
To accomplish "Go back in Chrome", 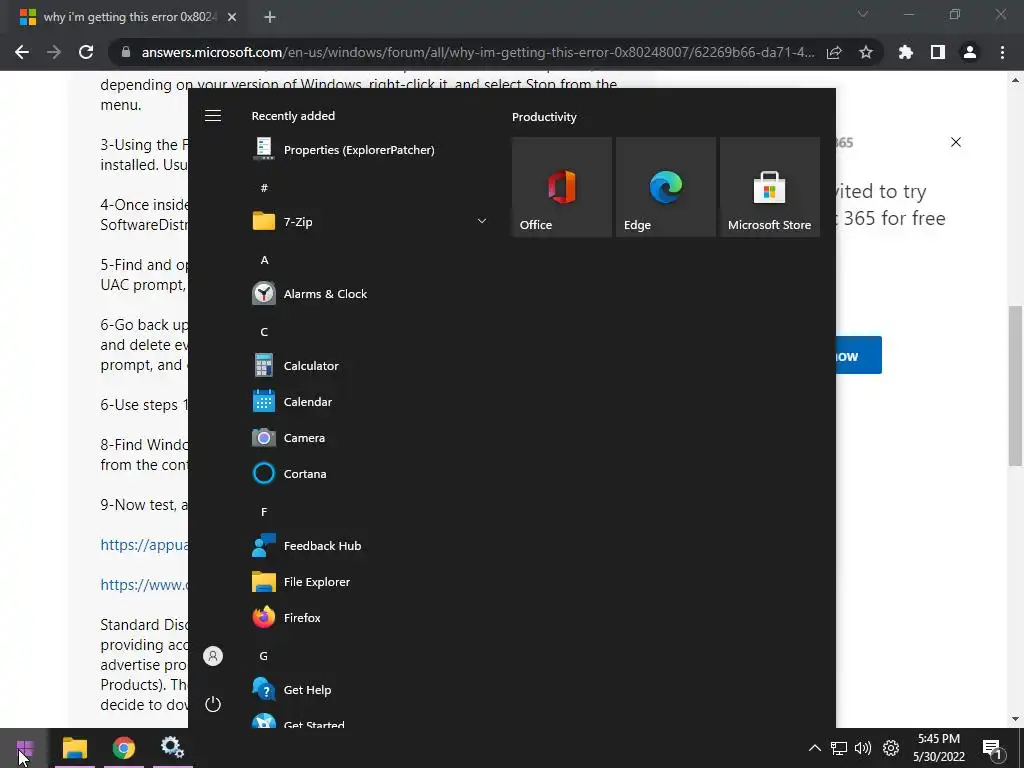I will [x=22, y=52].
